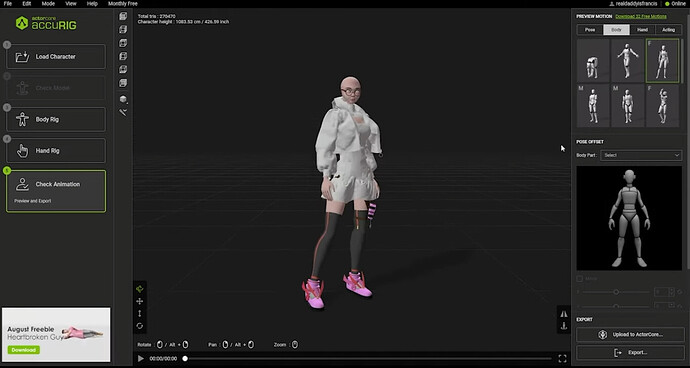Enable the Mirror checkbox
The width and height of the screenshot is (690, 368).
[x=580, y=279]
